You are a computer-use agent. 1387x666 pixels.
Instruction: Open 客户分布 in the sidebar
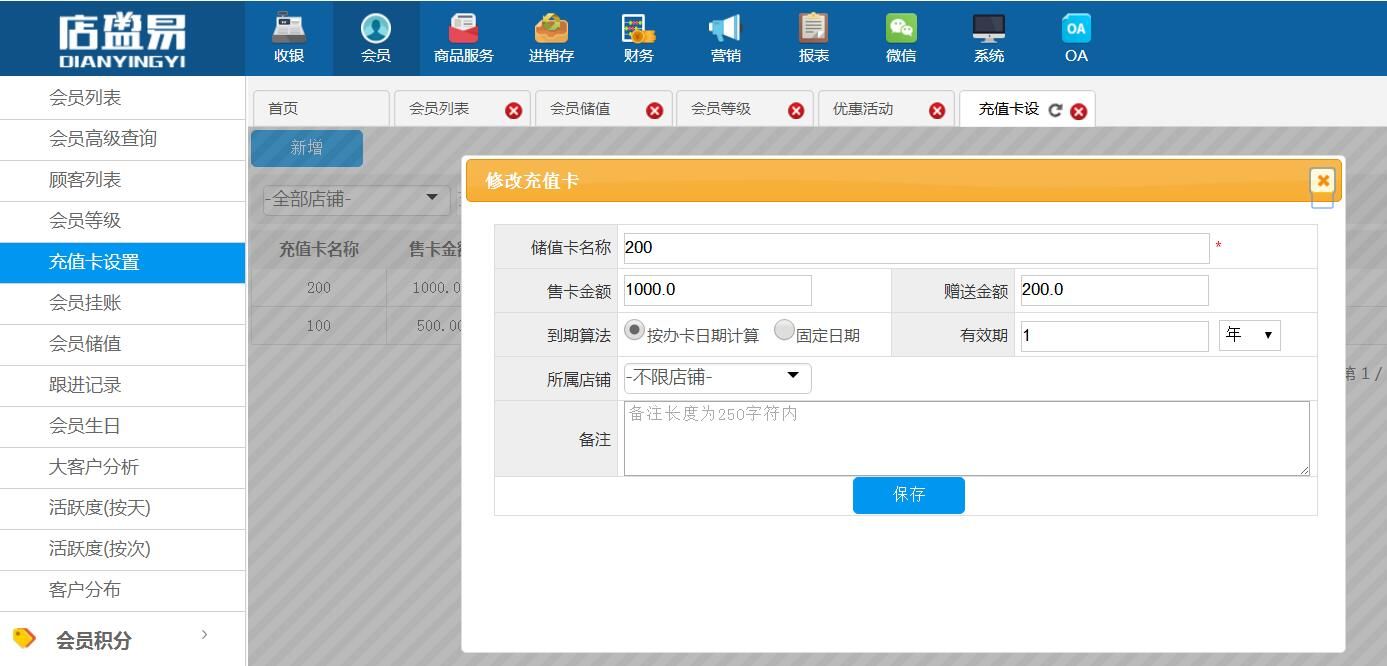[x=122, y=590]
